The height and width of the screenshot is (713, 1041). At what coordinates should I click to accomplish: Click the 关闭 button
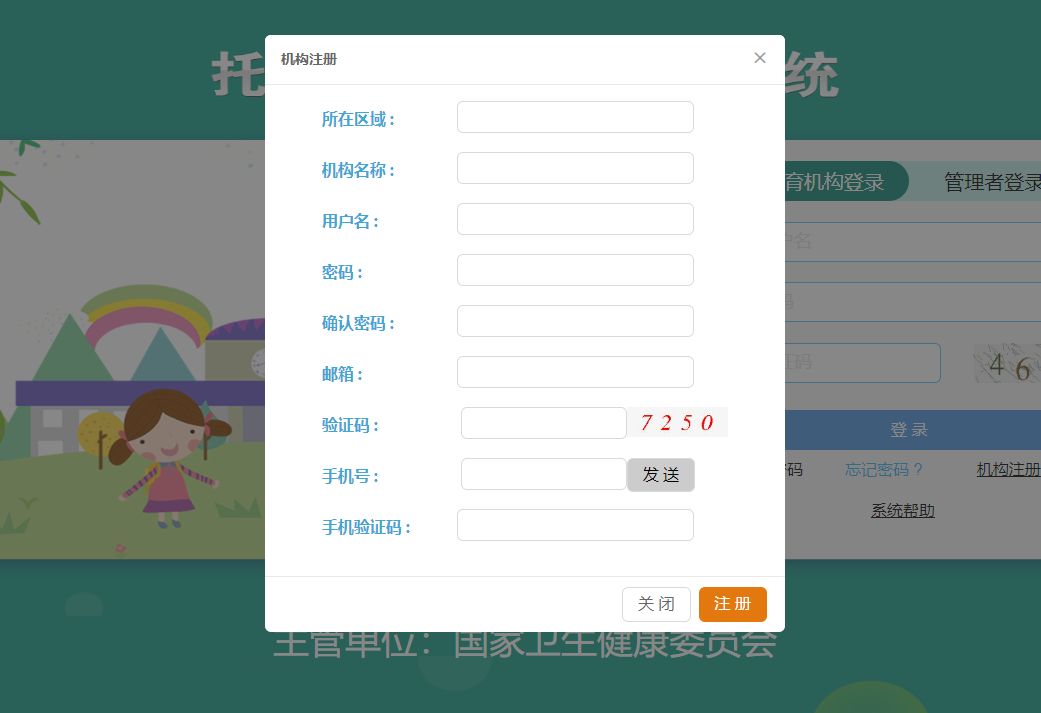656,604
